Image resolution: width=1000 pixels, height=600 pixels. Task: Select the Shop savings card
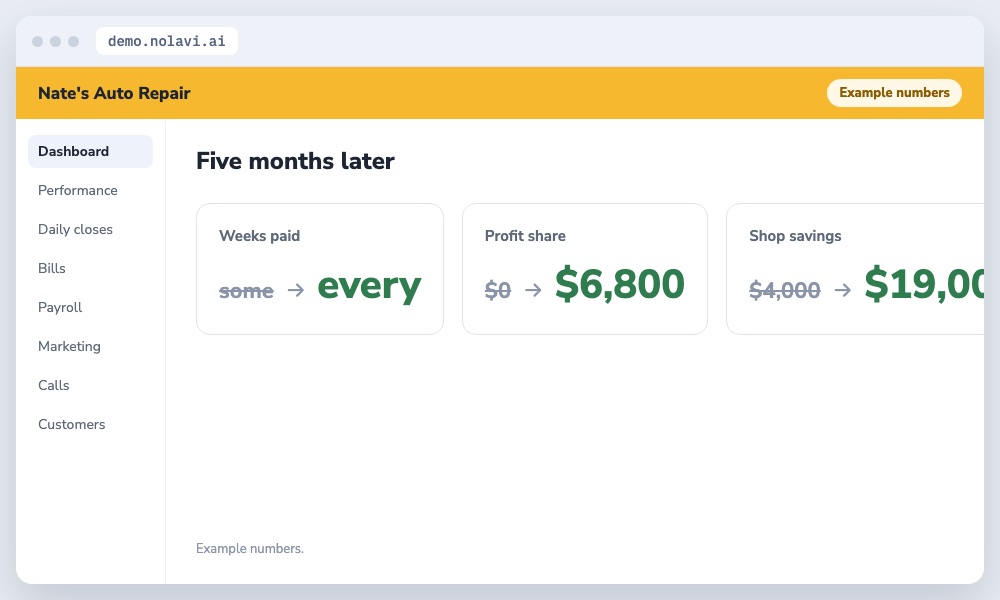click(x=855, y=269)
